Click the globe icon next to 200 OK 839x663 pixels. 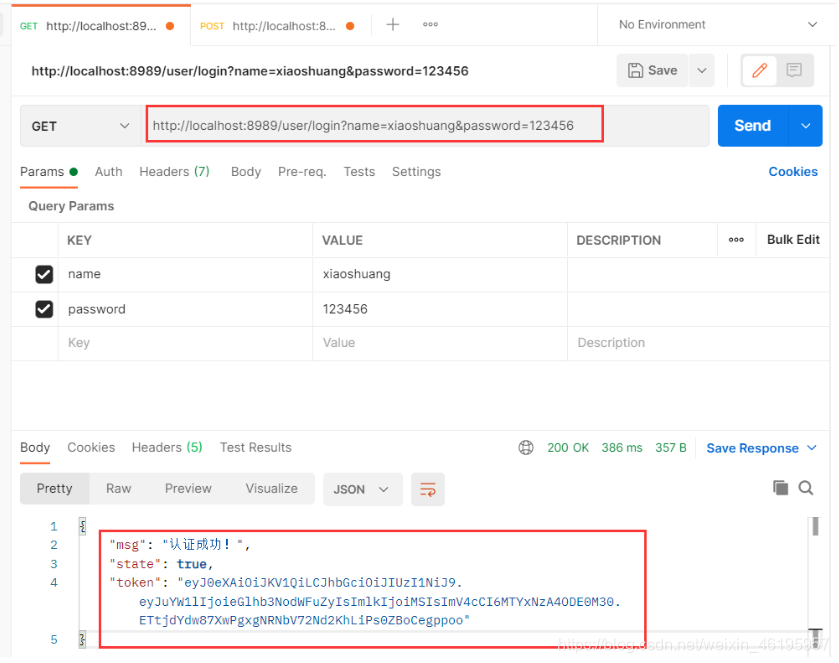click(x=527, y=447)
